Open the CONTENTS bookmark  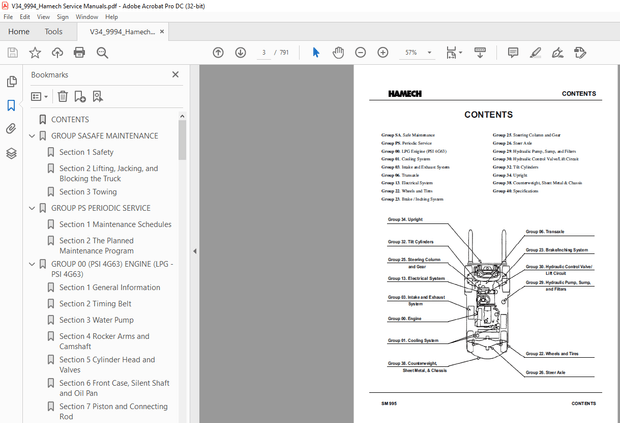pyautogui.click(x=70, y=119)
